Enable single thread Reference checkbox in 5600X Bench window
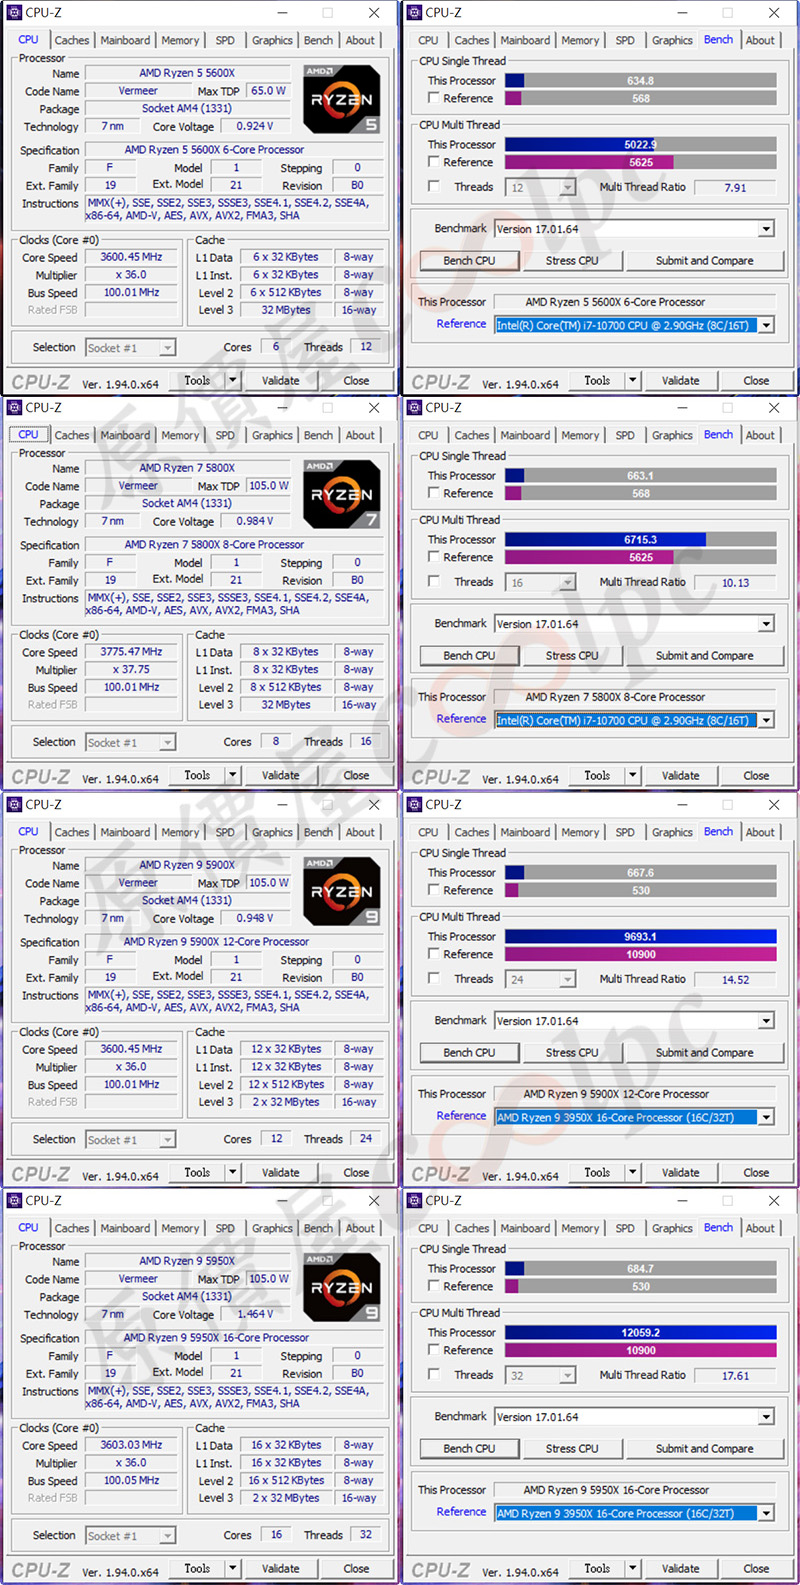800x1585 pixels. pos(434,98)
